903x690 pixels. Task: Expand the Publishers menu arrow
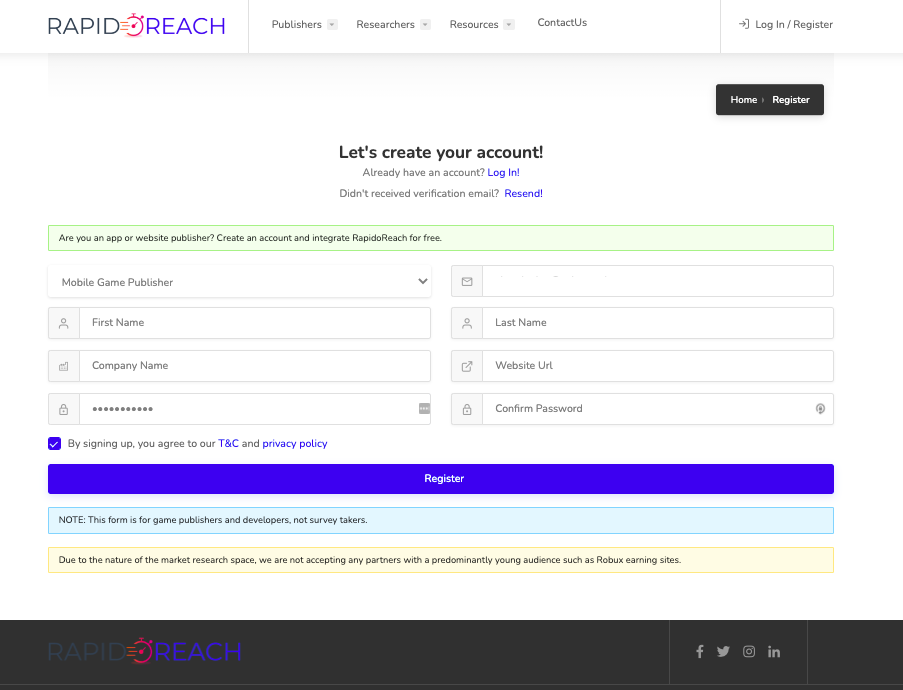pyautogui.click(x=332, y=25)
